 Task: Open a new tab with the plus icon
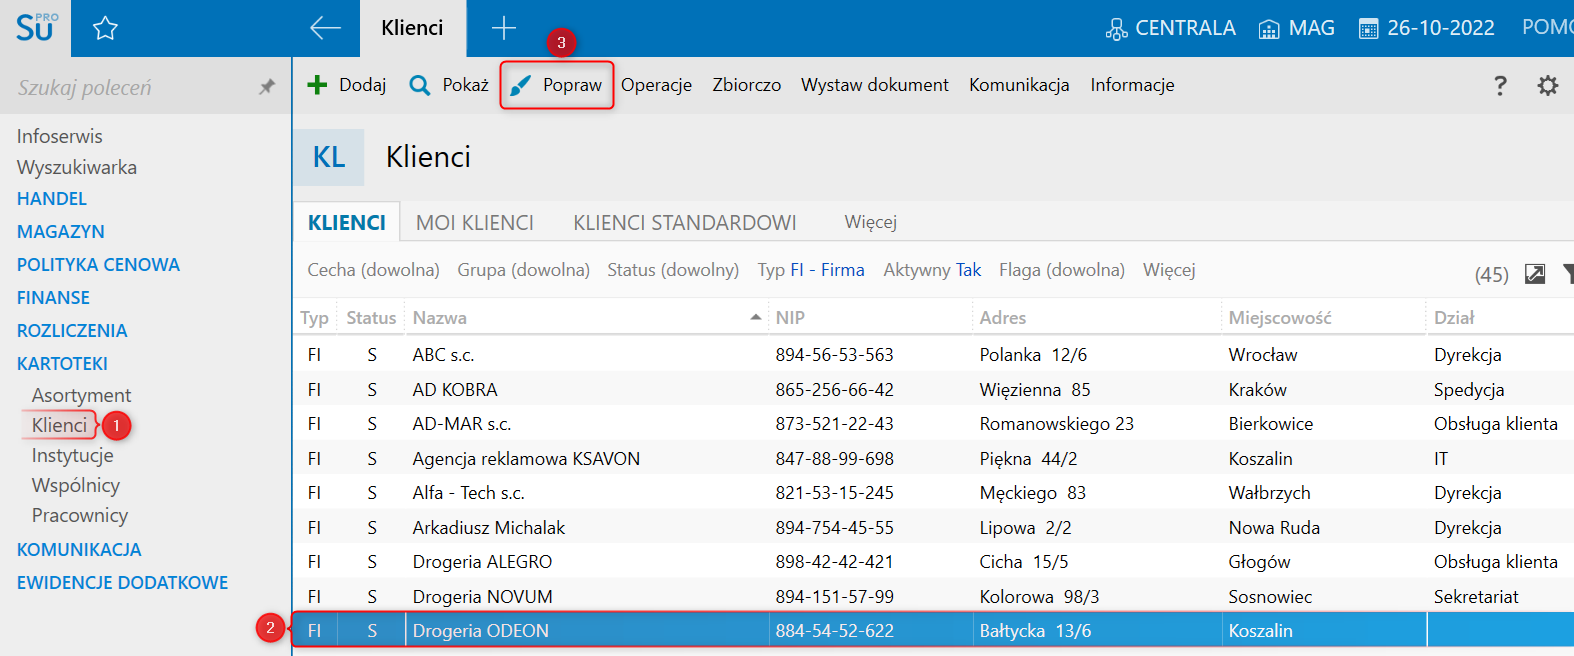(x=504, y=28)
